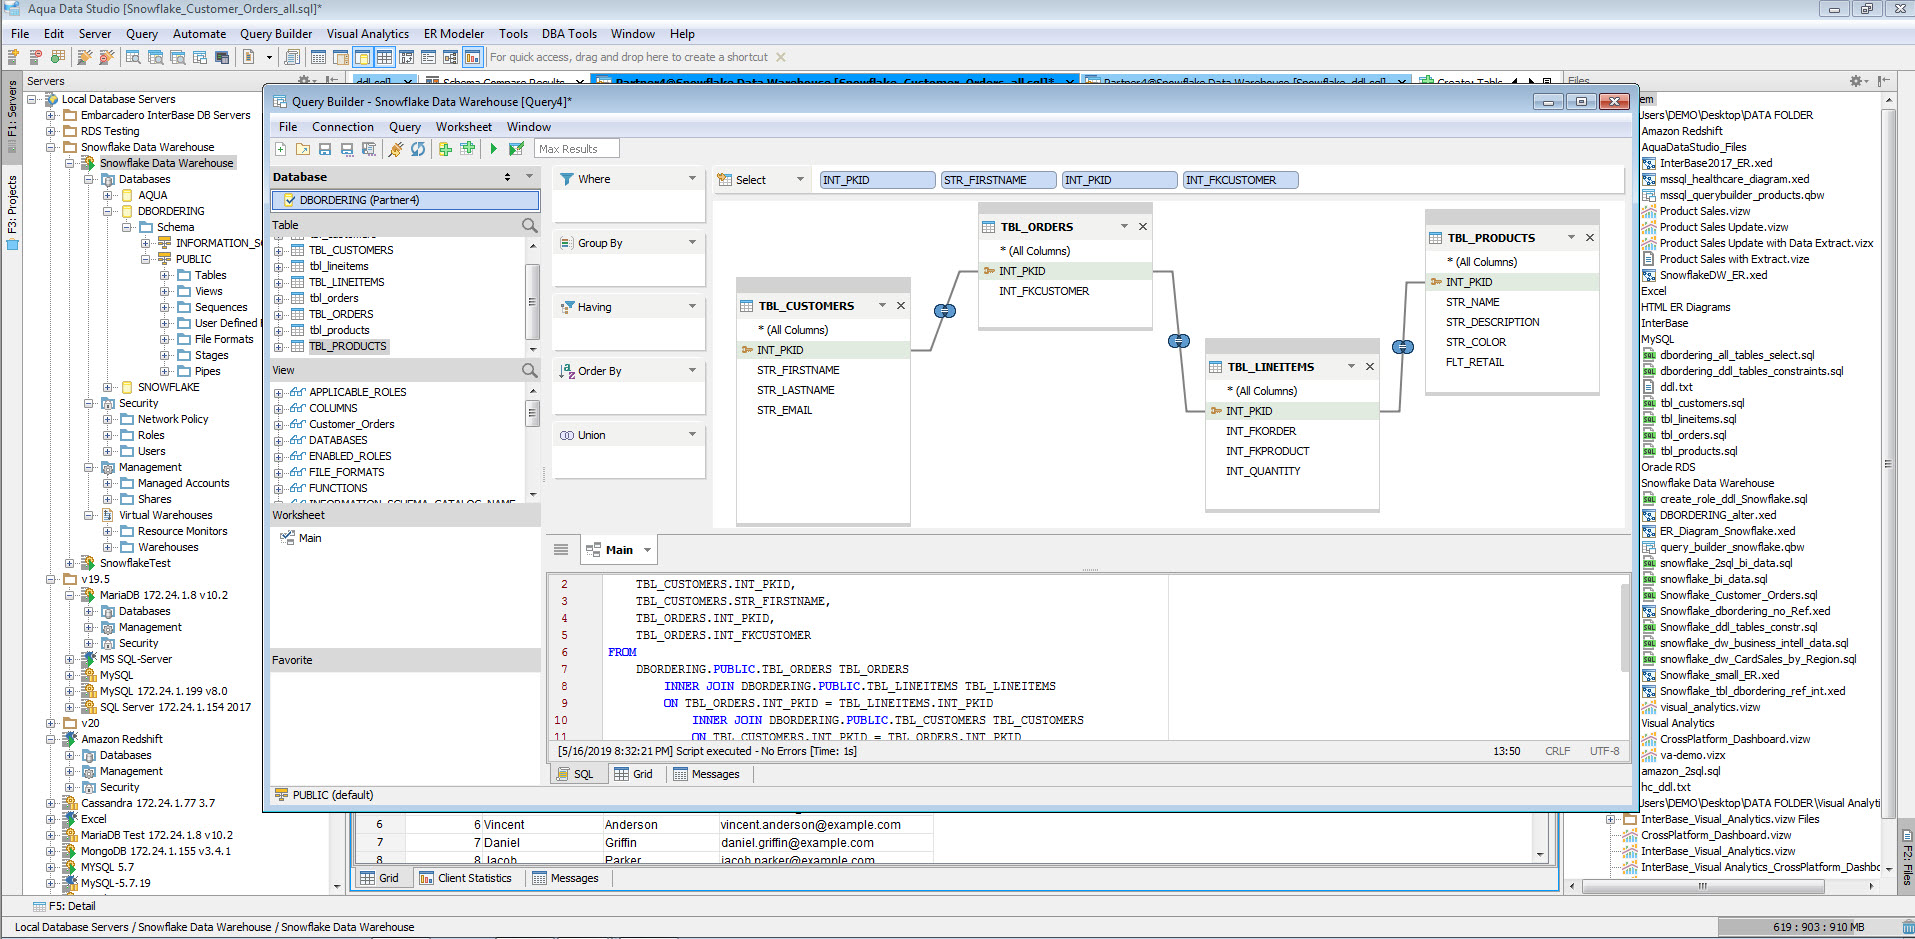This screenshot has height=939, width=1915.
Task: Click the Register Server icon in main toolbar
Action: point(12,57)
